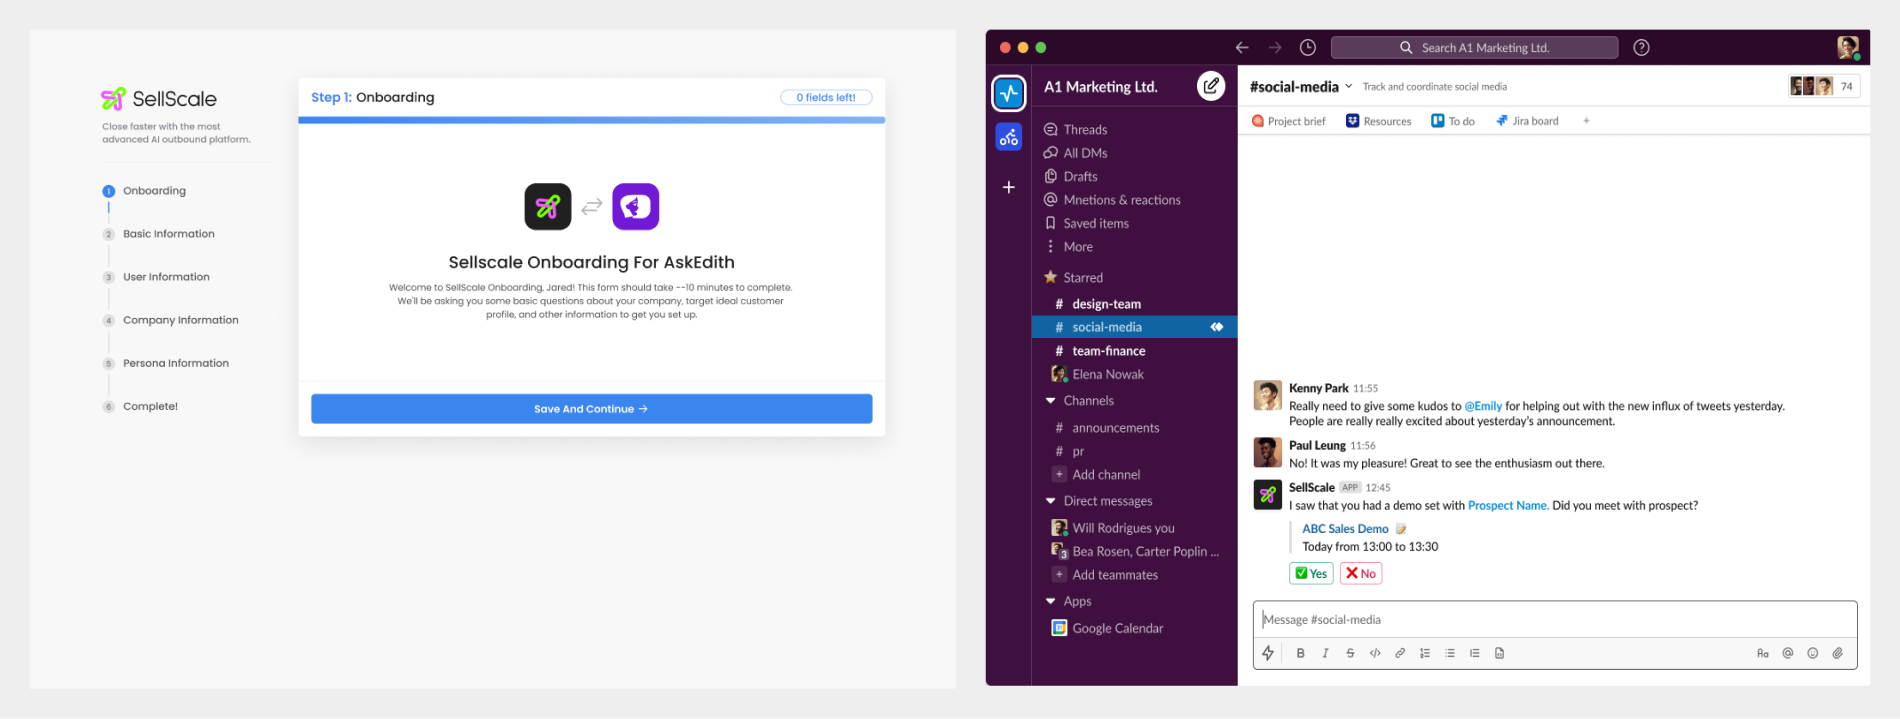Add a new workspace with plus
1900x719 pixels.
coord(1009,187)
